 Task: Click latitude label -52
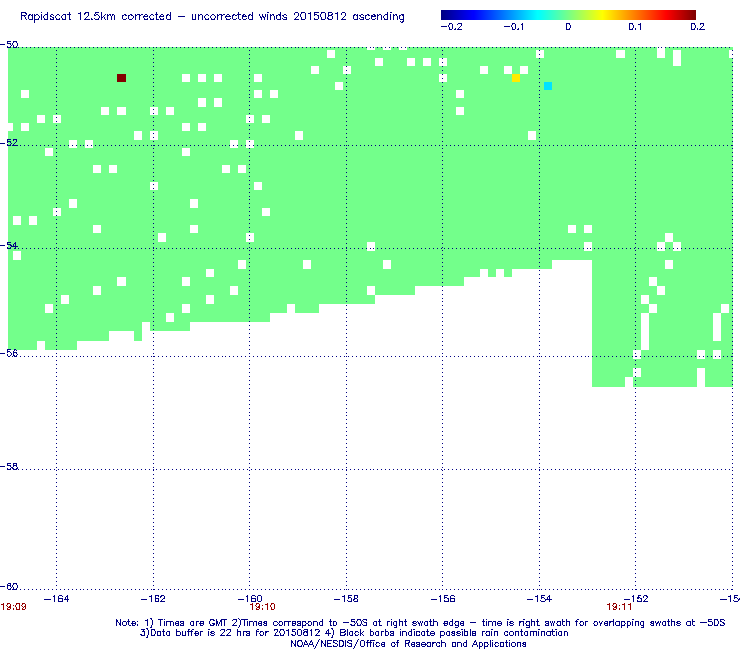click(x=9, y=143)
